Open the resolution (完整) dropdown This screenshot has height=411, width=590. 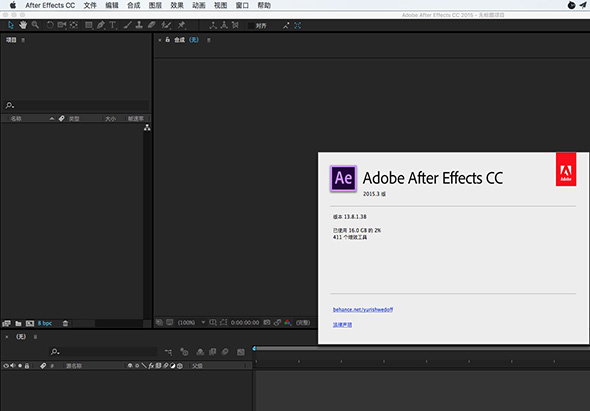(303, 323)
